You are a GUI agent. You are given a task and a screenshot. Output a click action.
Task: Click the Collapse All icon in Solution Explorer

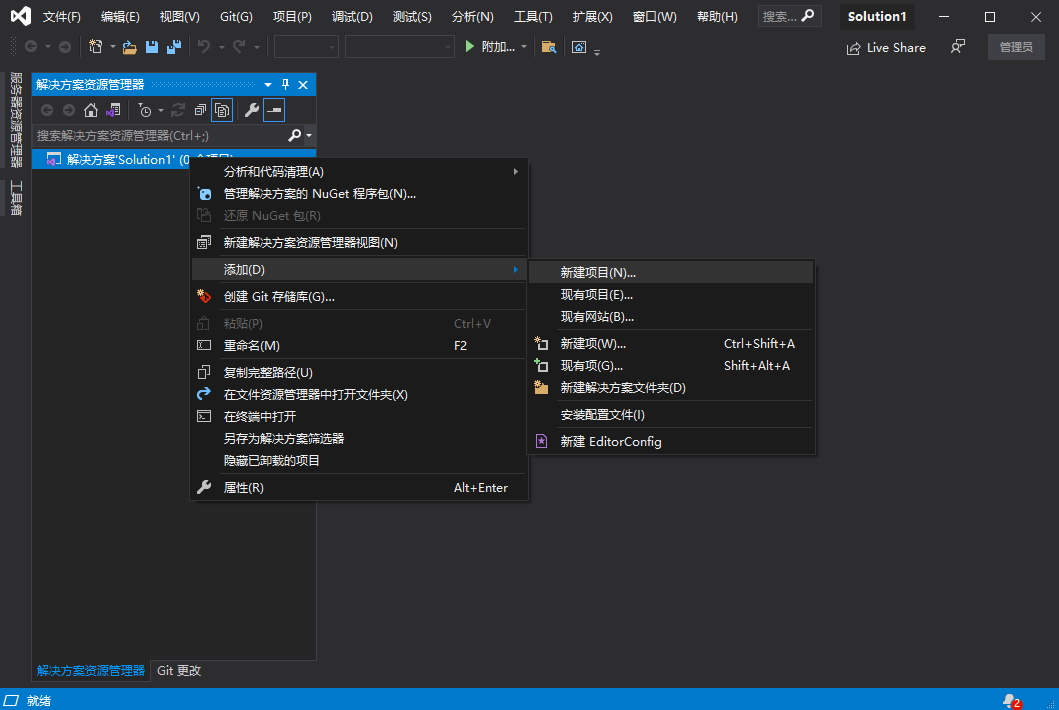200,110
